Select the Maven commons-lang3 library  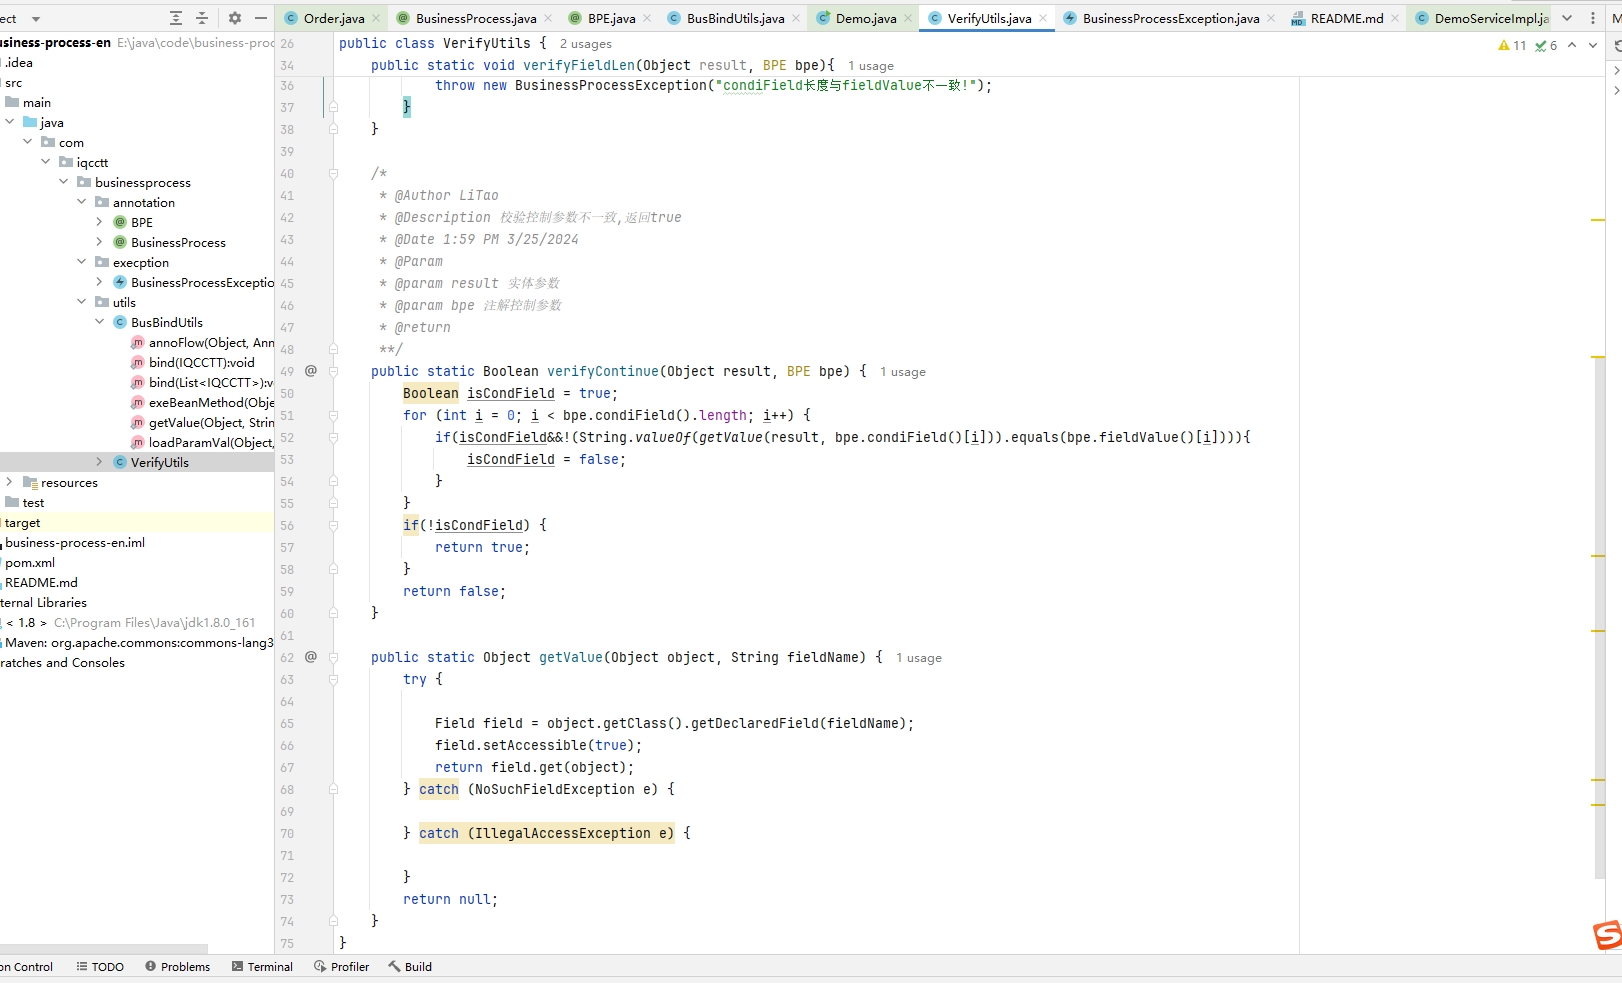pyautogui.click(x=138, y=642)
